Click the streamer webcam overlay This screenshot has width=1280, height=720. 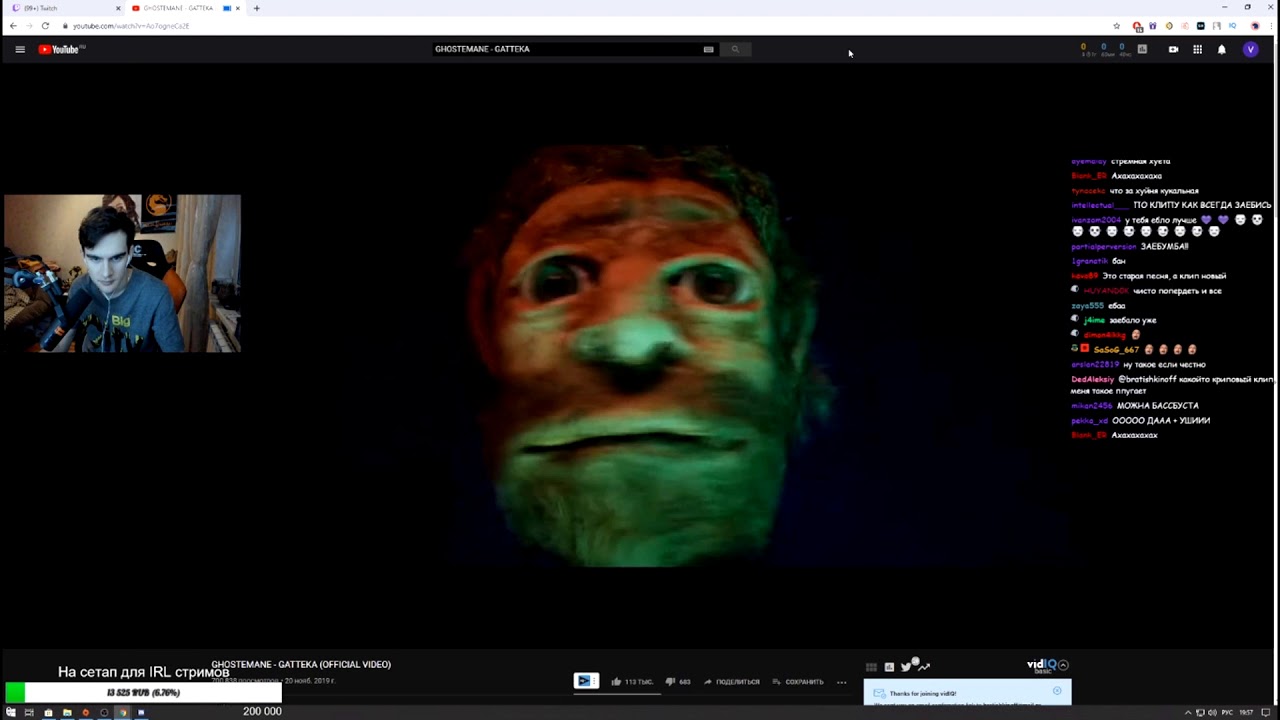[122, 273]
